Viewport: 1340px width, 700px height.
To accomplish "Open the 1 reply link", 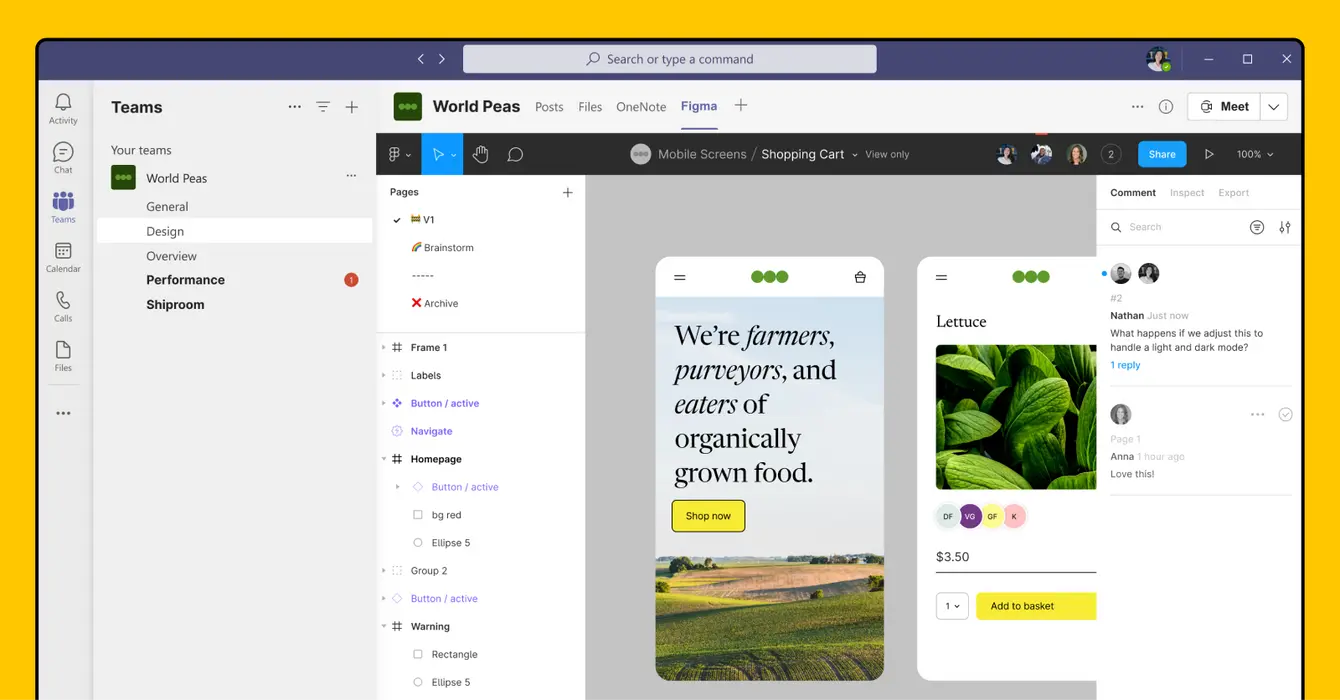I will 1125,365.
